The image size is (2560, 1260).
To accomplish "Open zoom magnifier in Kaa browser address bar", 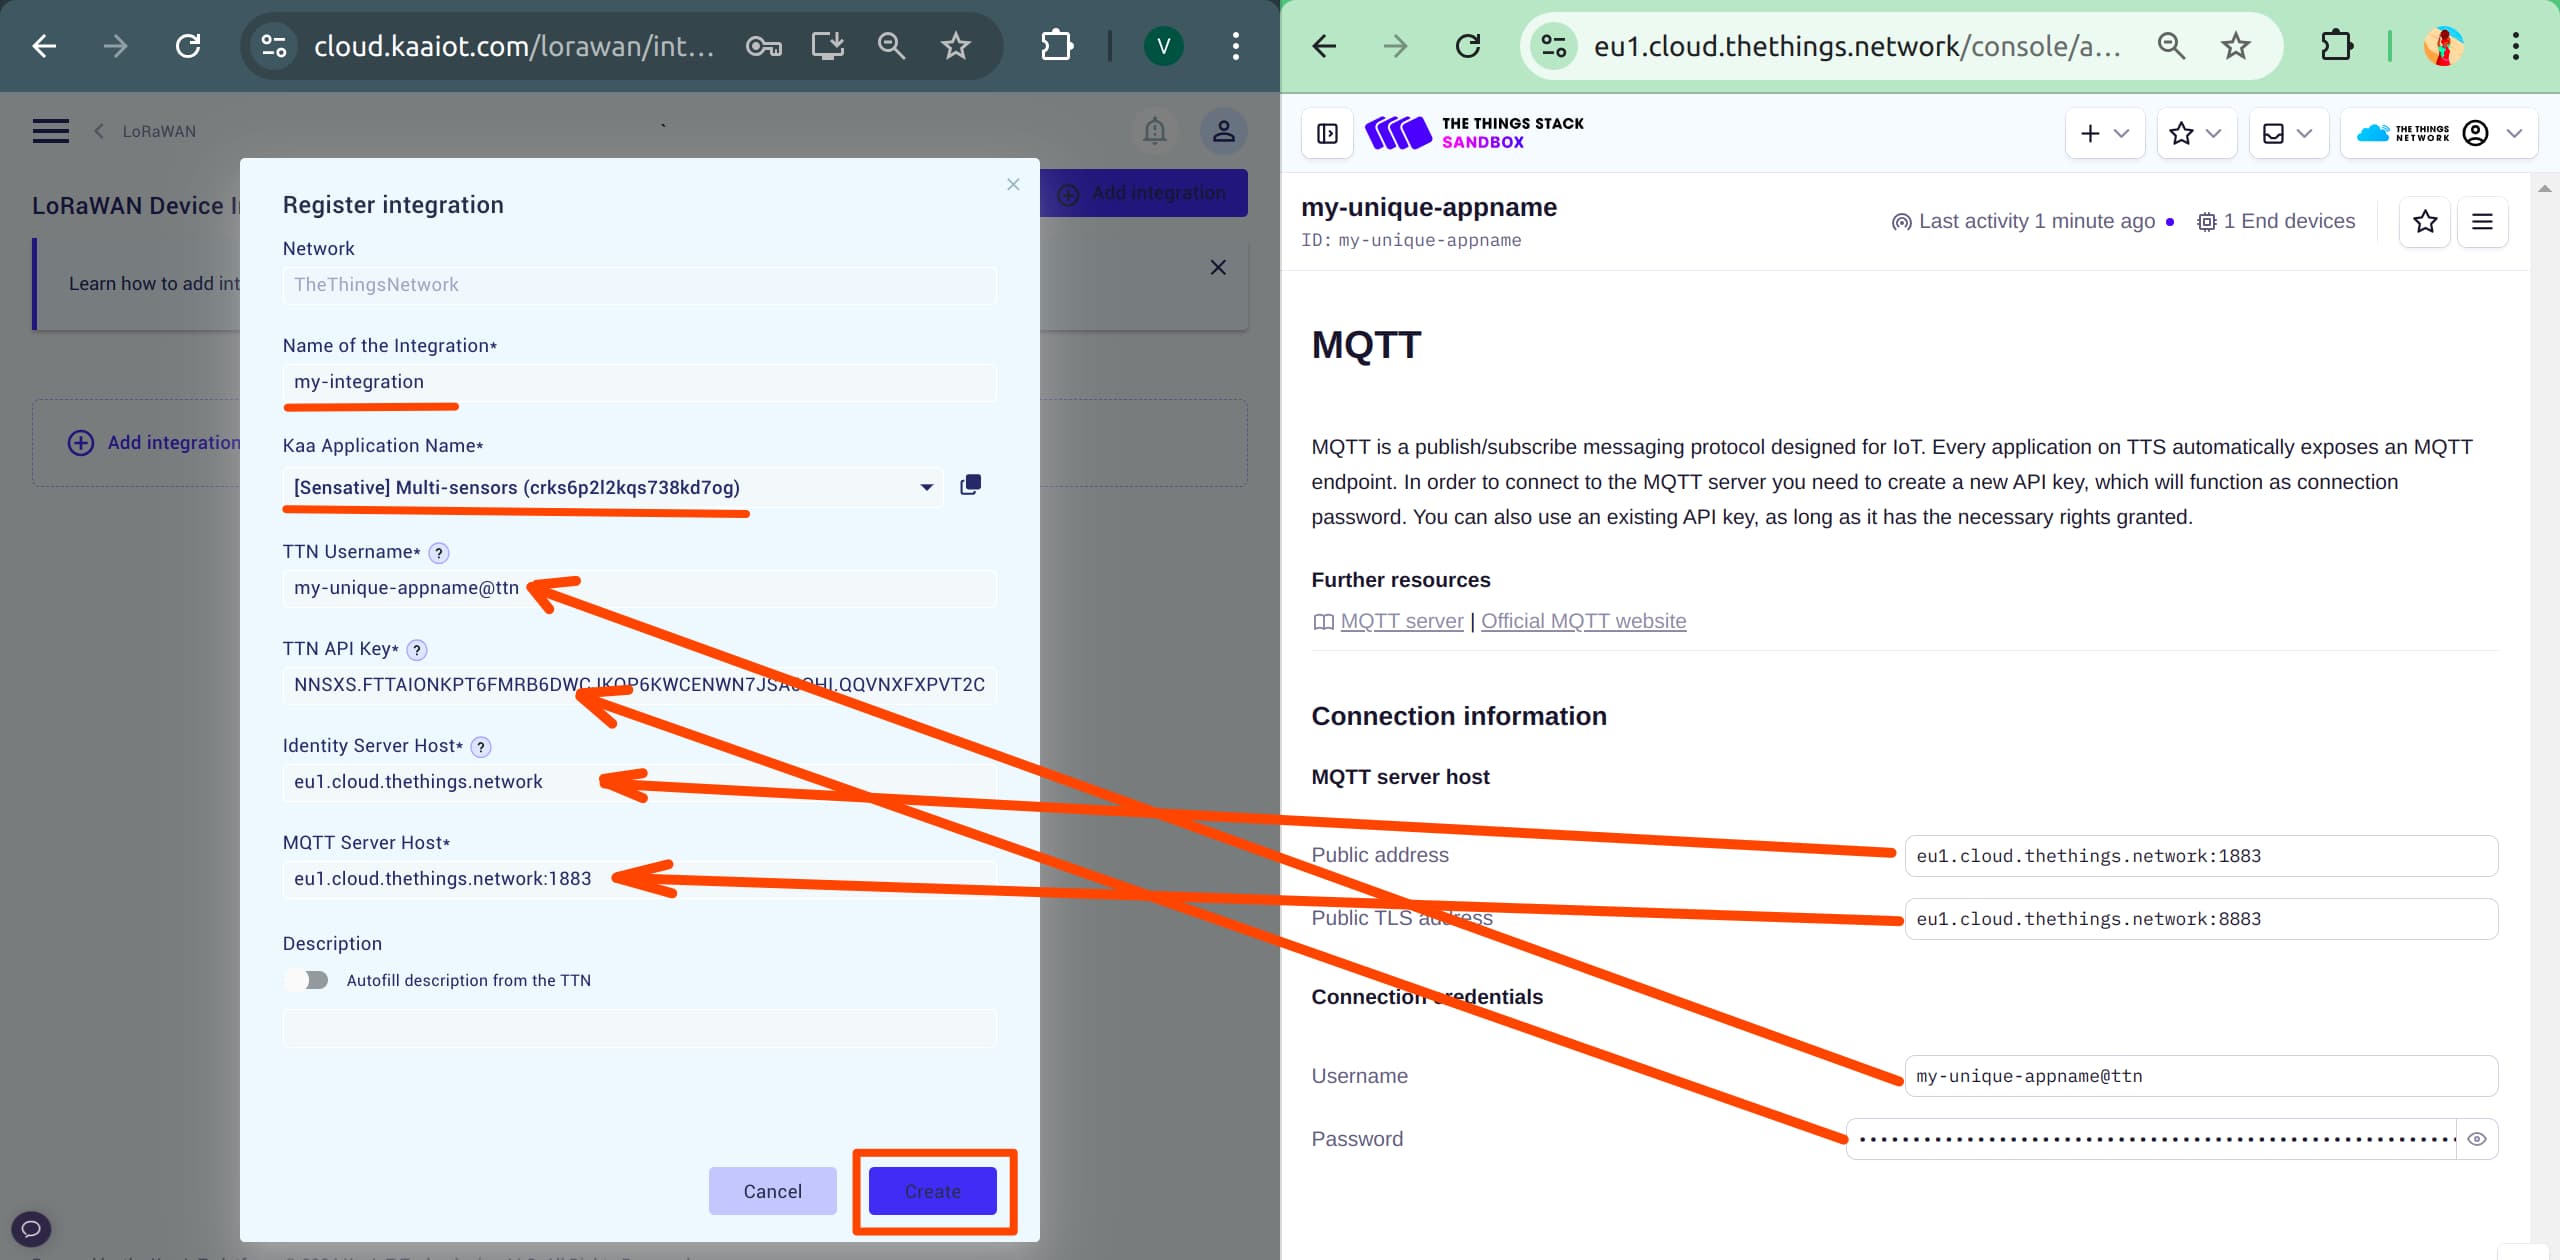I will (x=891, y=46).
